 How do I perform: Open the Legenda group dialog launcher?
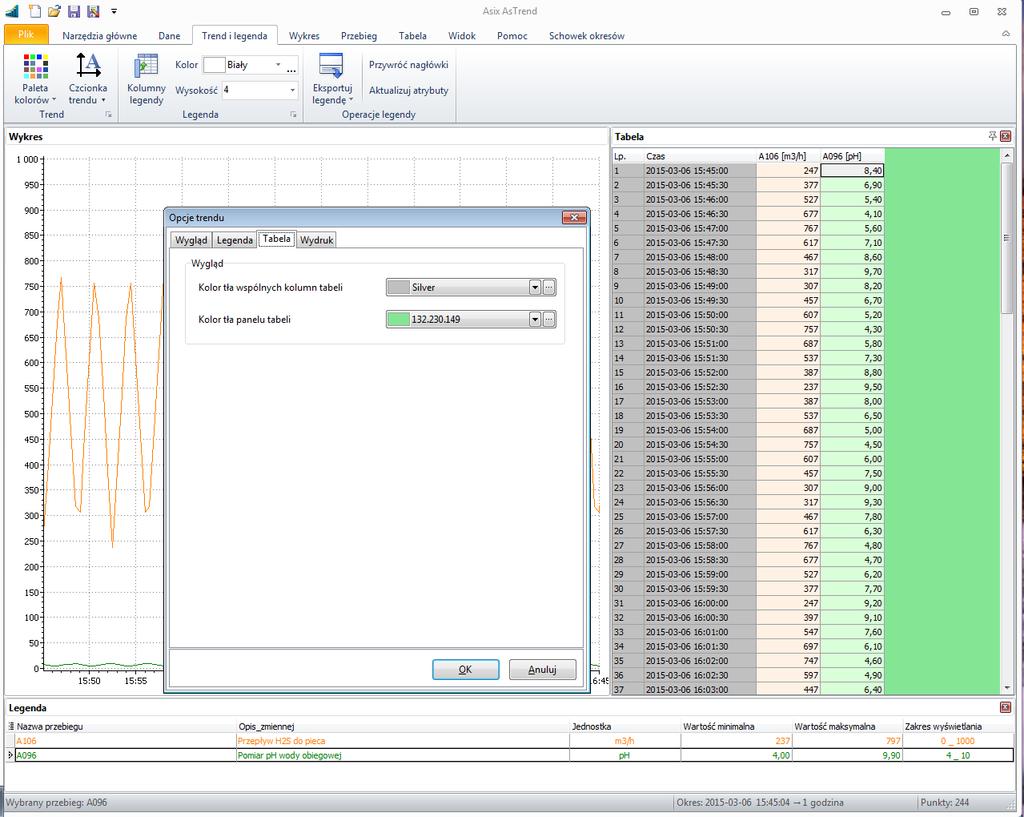[x=293, y=114]
